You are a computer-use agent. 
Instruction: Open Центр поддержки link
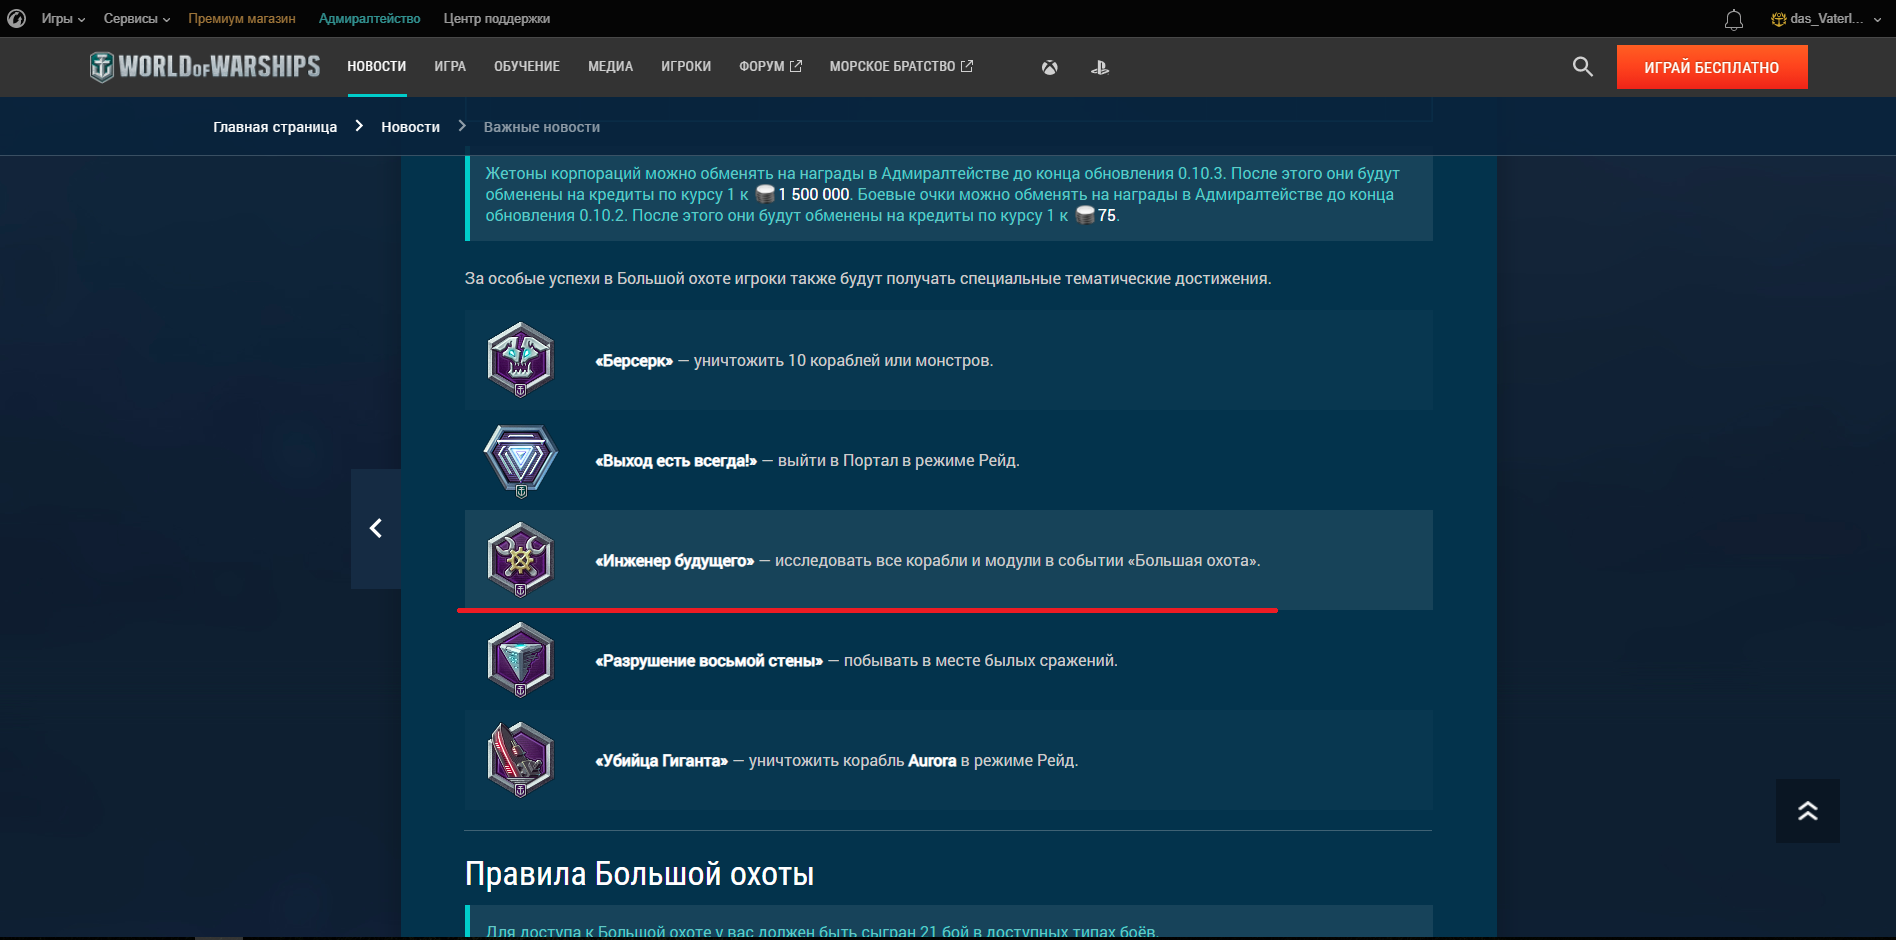(x=497, y=18)
